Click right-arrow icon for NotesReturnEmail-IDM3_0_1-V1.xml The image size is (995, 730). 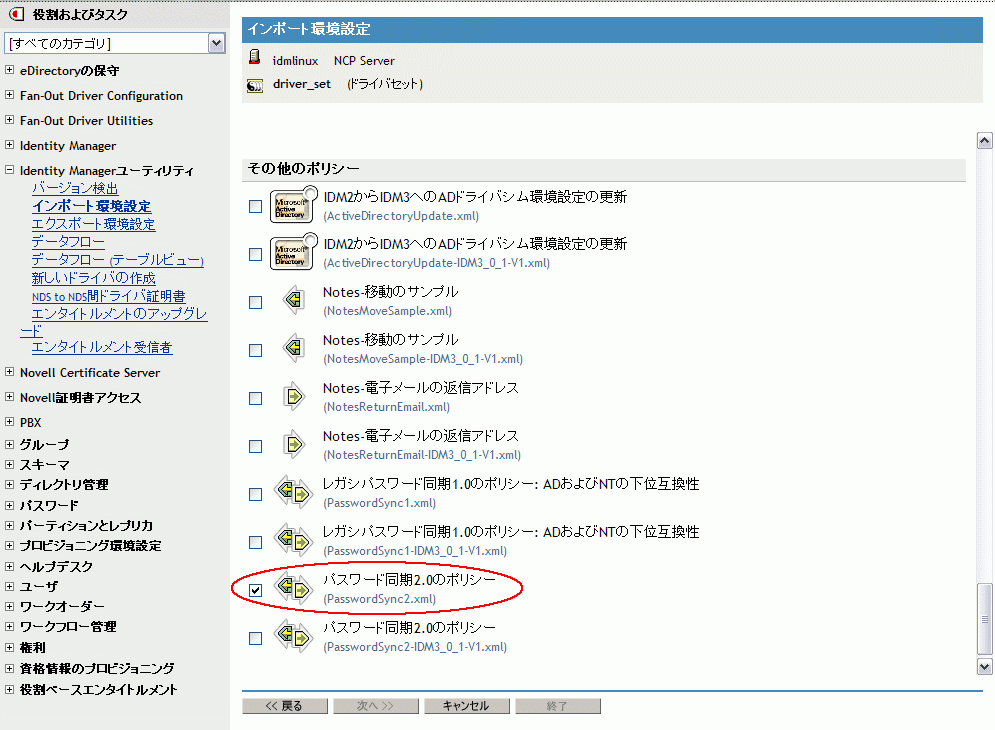click(x=294, y=444)
